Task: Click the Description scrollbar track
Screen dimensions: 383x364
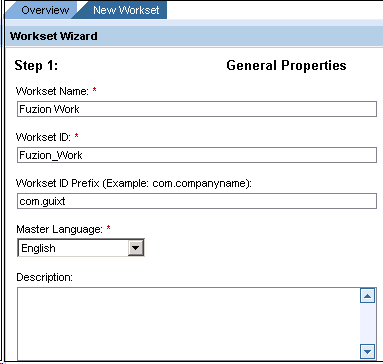Action: point(367,323)
